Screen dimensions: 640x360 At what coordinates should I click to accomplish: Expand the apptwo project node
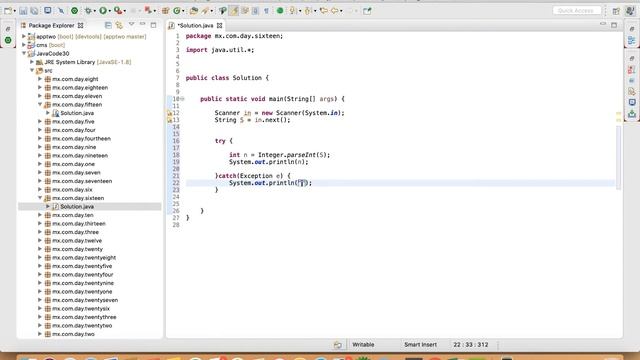[24, 36]
